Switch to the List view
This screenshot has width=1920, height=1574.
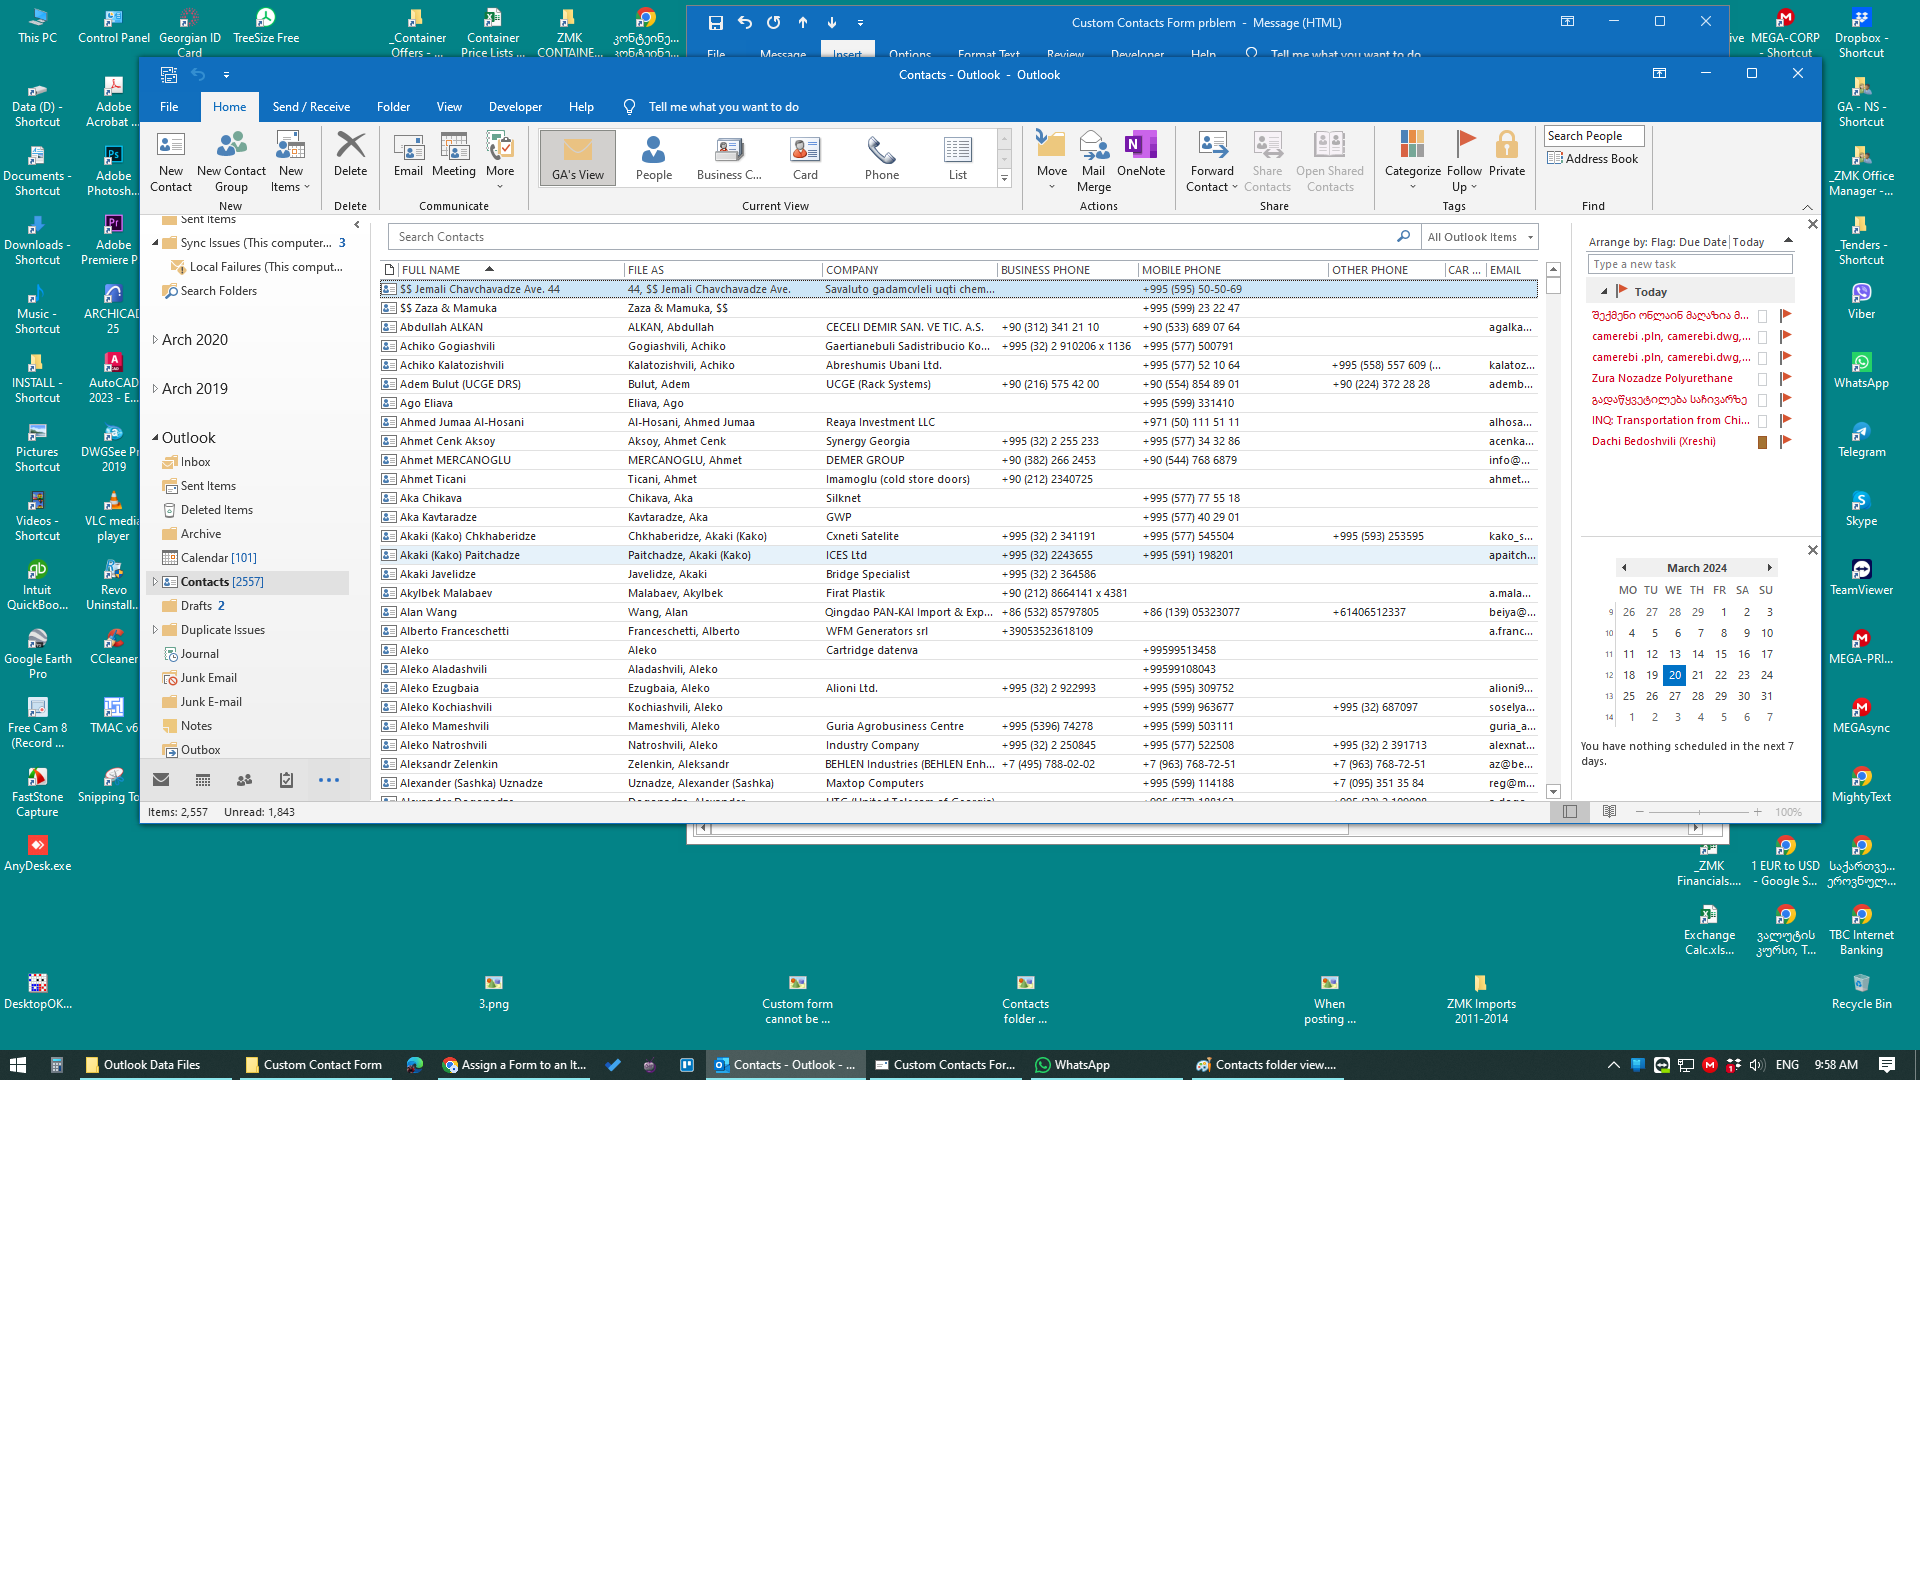[x=958, y=158]
